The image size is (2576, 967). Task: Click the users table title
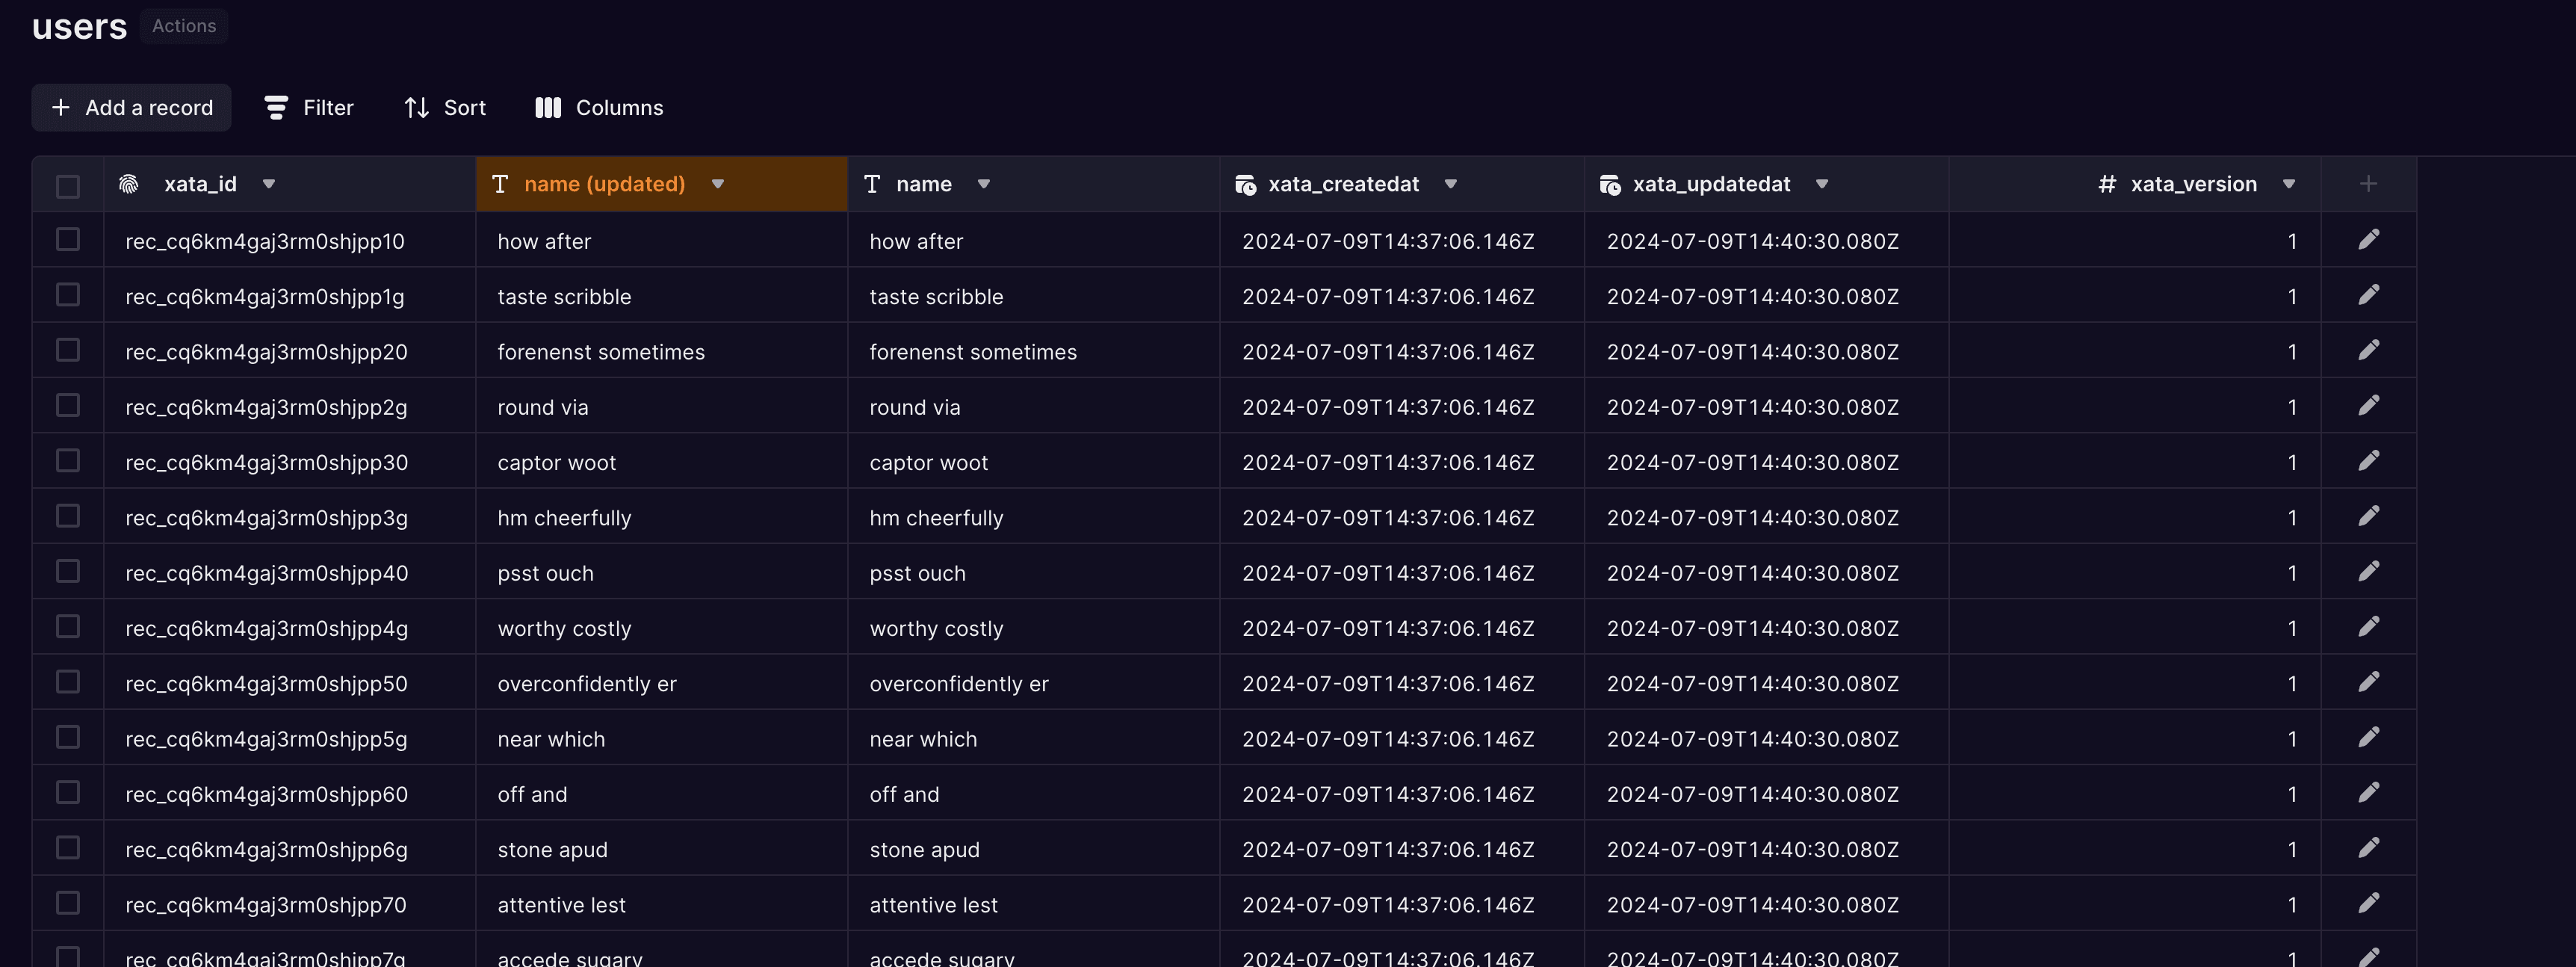pos(79,27)
